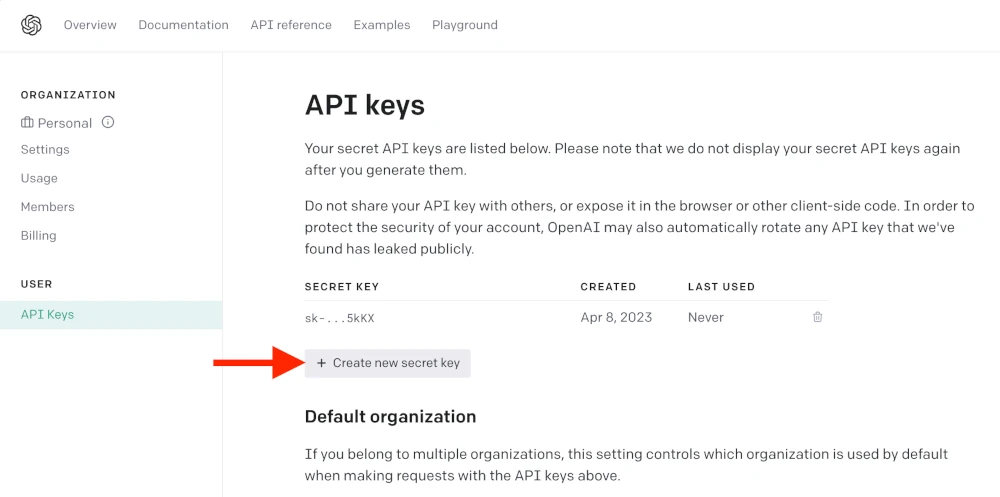Image resolution: width=1000 pixels, height=497 pixels.
Task: Open organization Settings
Action: coord(45,149)
